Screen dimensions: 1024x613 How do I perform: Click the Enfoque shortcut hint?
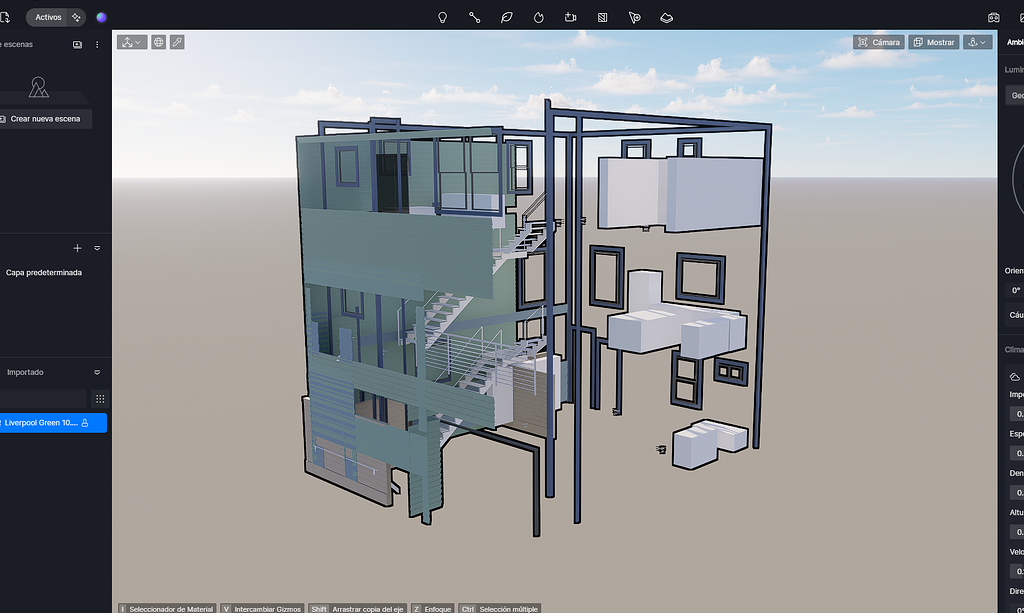click(432, 608)
